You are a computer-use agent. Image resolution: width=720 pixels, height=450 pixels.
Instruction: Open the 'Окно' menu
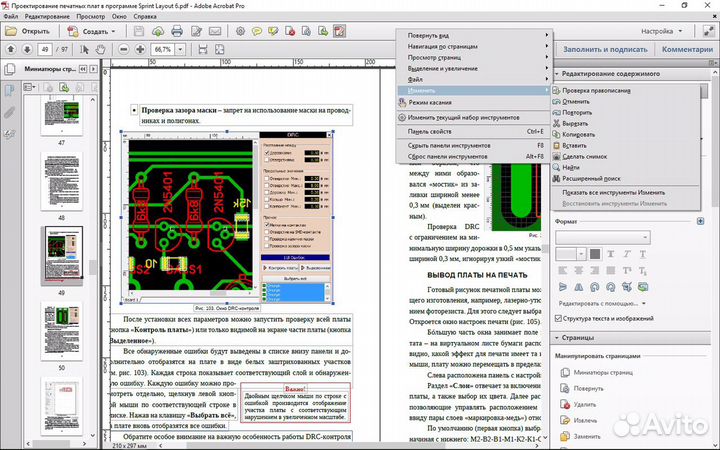[x=119, y=16]
